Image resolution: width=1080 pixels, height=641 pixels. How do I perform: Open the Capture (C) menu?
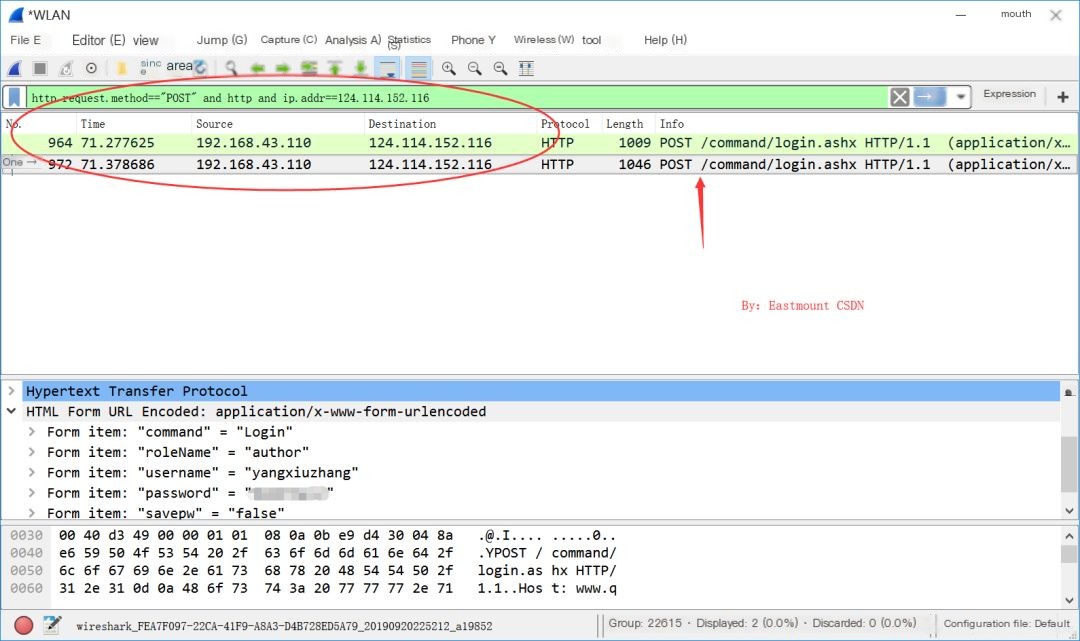coord(288,40)
